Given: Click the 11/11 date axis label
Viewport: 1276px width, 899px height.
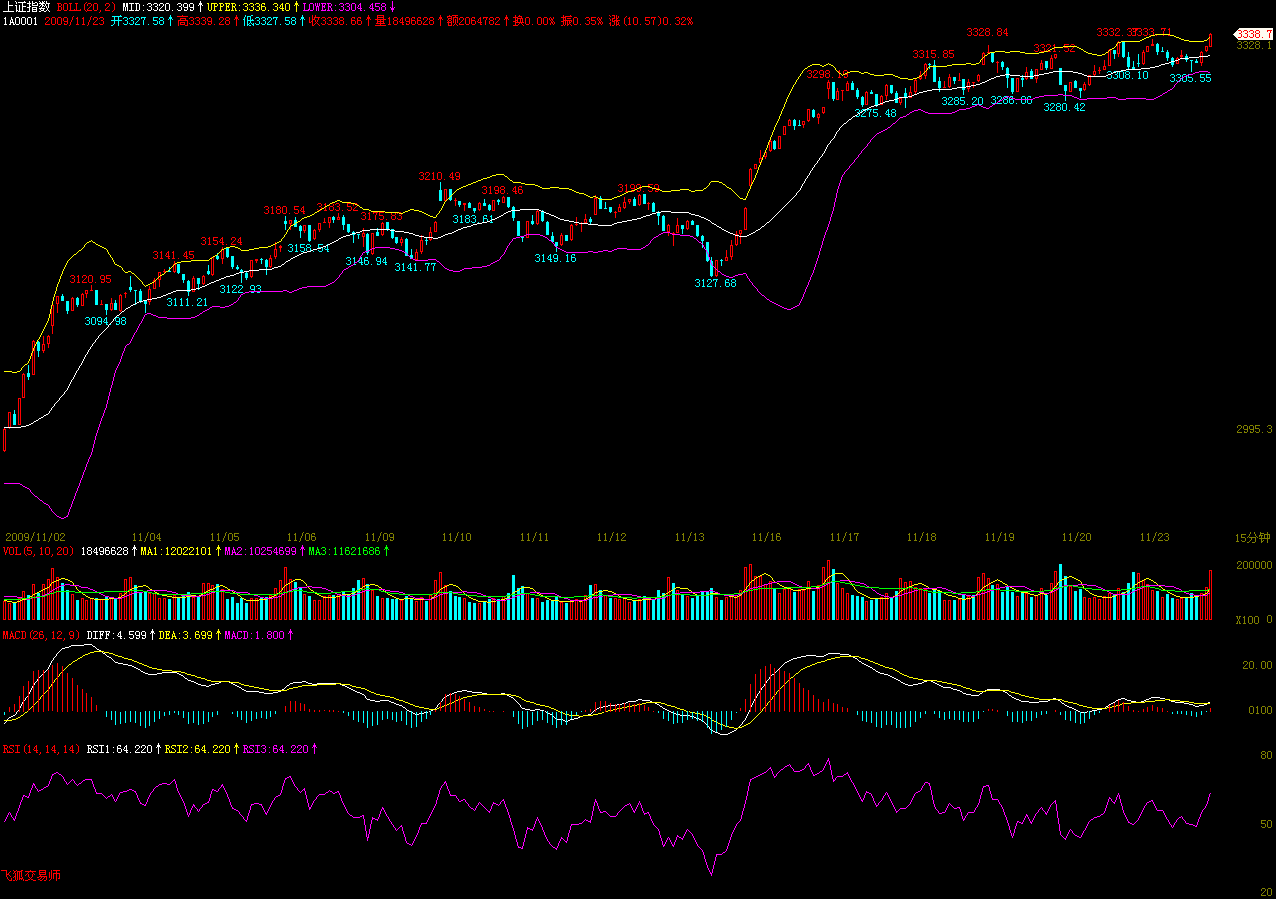Looking at the screenshot, I should pos(534,537).
